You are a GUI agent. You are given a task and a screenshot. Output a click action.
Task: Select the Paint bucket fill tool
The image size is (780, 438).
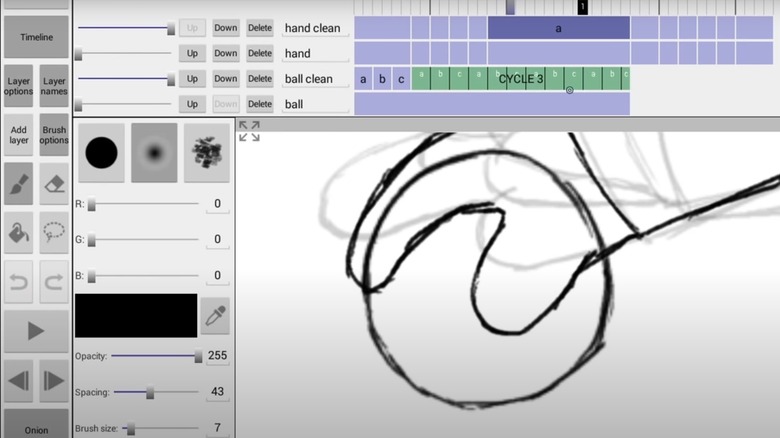18,232
